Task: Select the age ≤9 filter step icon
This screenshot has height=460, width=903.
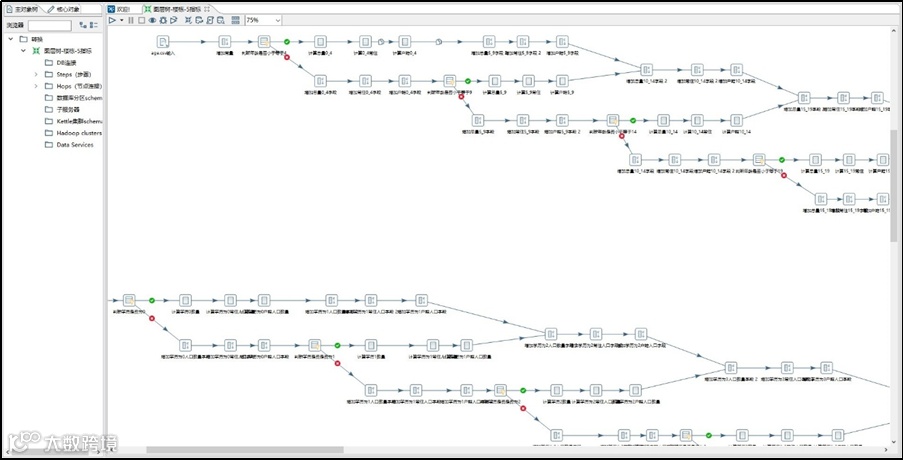Action: pyautogui.click(x=449, y=81)
